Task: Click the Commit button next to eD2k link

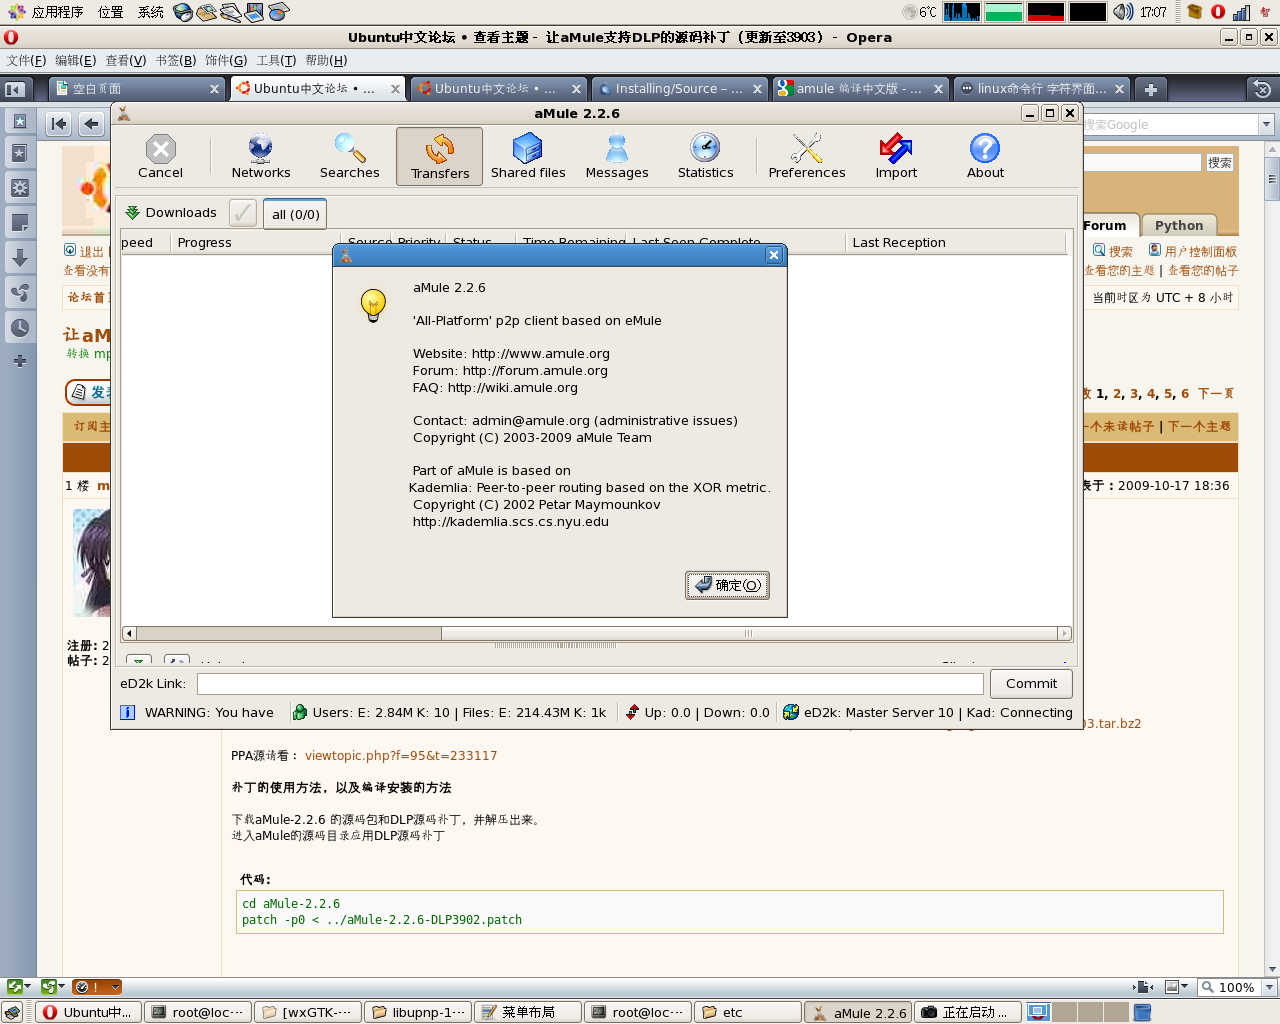Action: tap(1031, 684)
